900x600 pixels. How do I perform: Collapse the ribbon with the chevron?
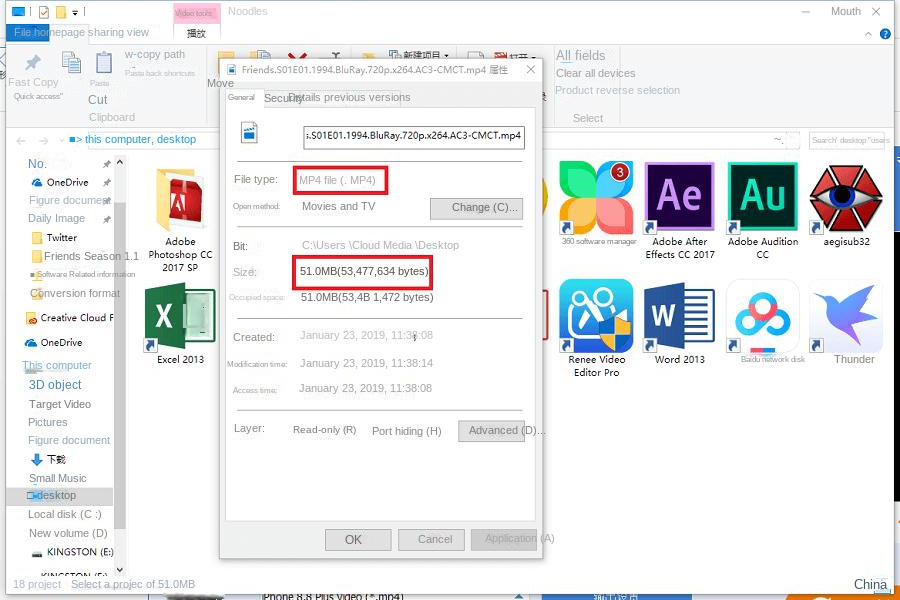(868, 34)
